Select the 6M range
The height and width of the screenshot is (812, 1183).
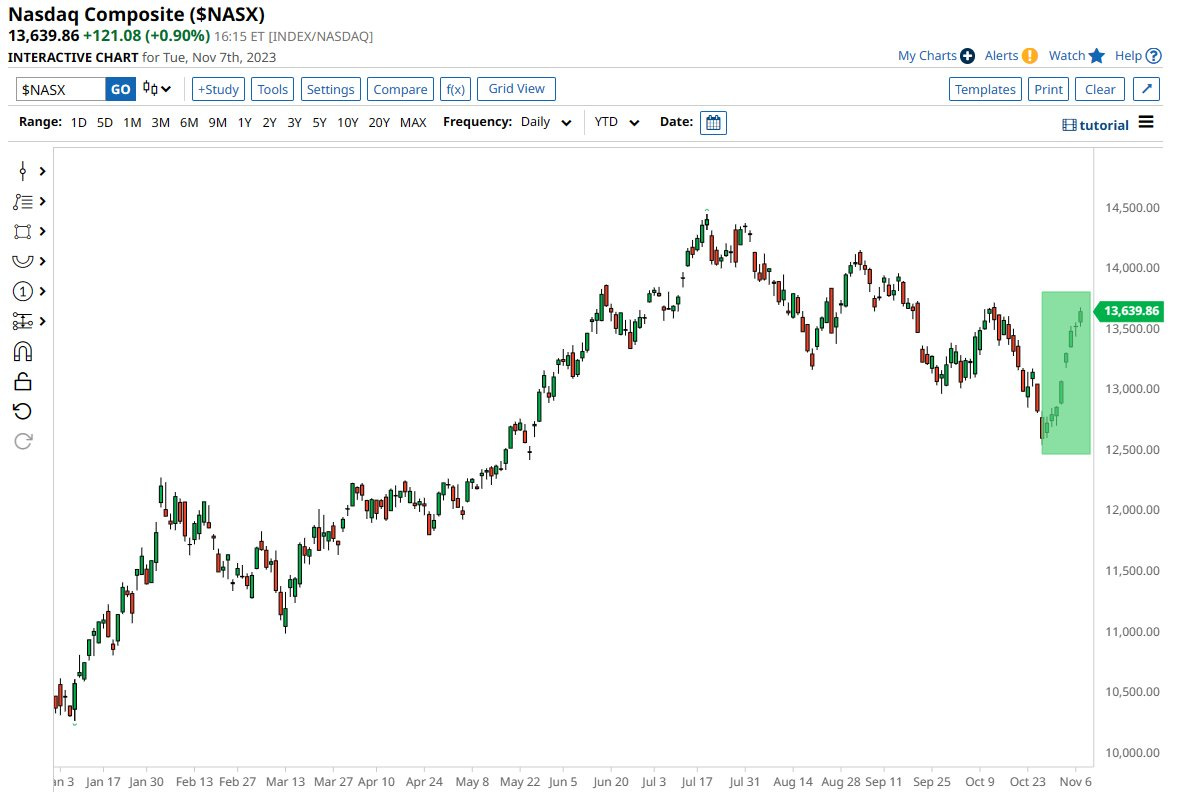(189, 122)
